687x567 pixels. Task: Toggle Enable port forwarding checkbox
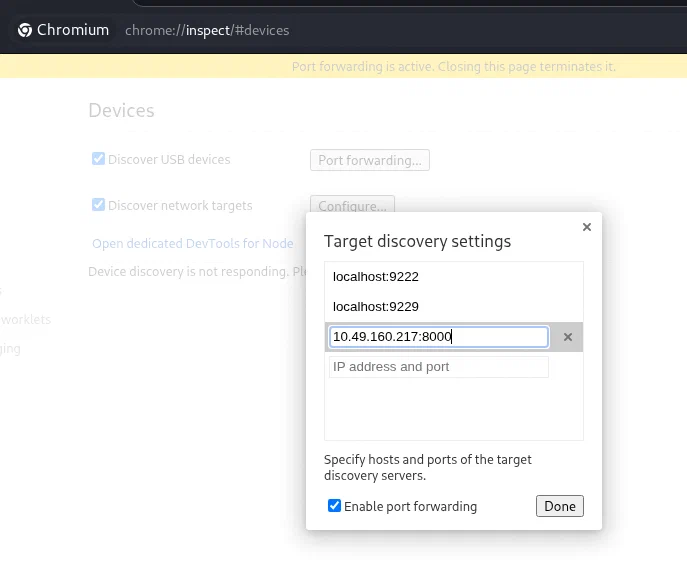point(334,506)
